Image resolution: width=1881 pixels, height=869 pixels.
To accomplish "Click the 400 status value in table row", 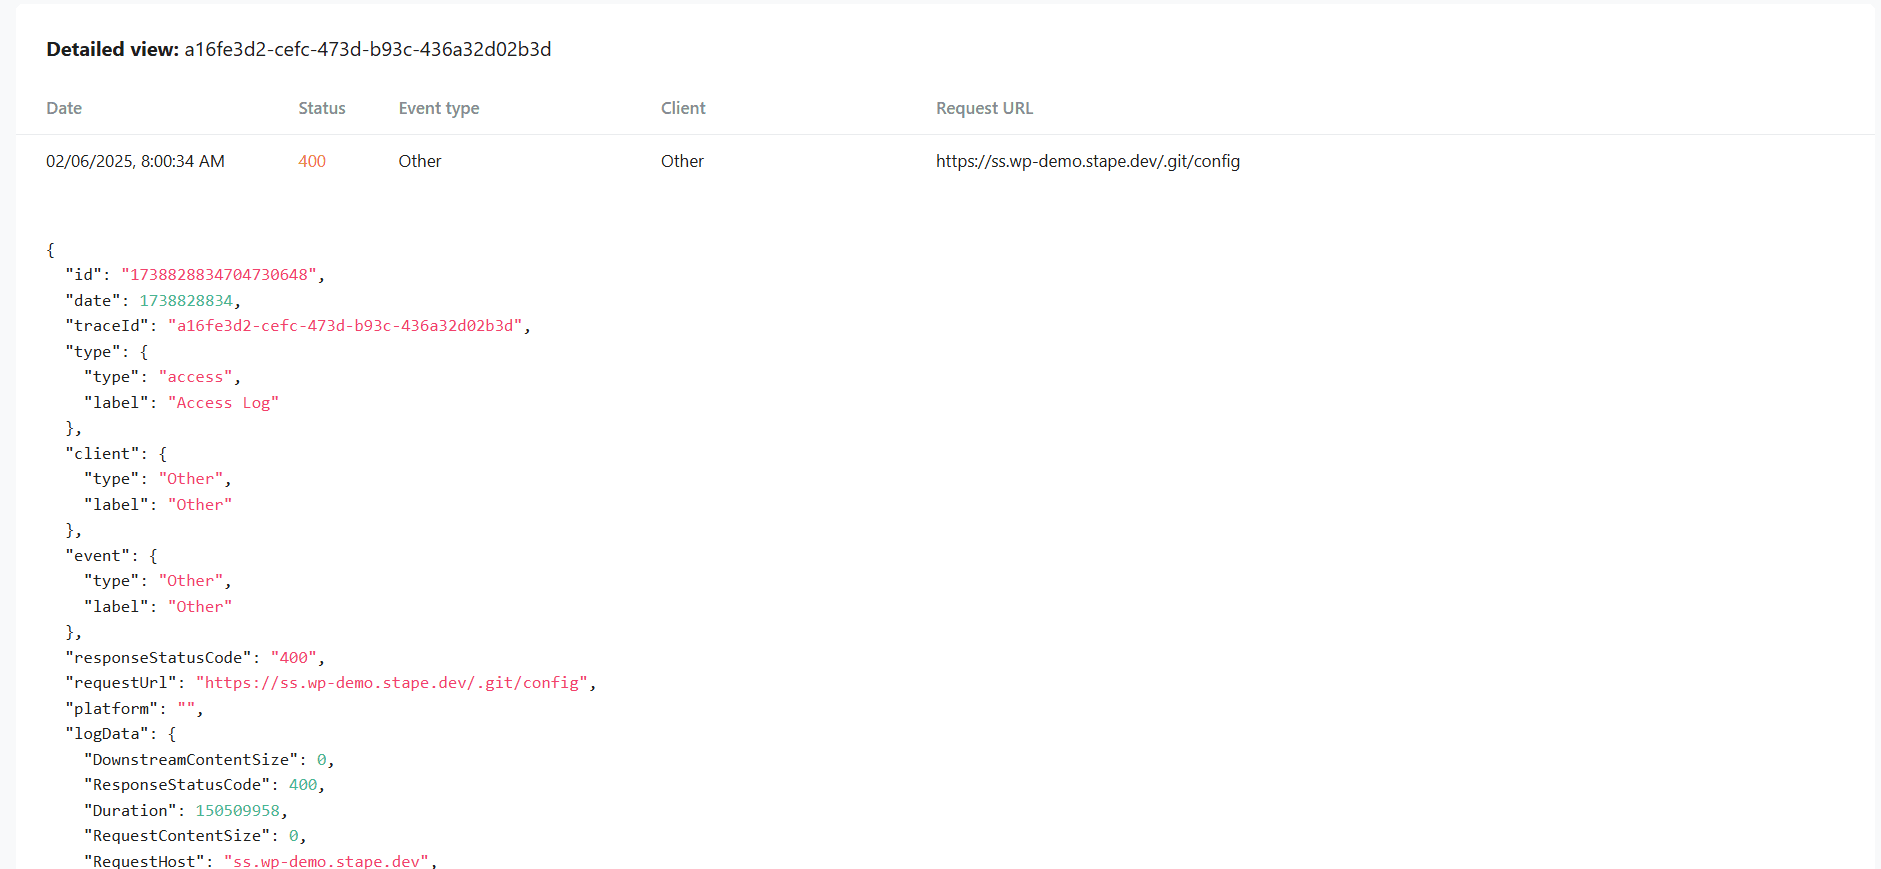I will click(312, 161).
